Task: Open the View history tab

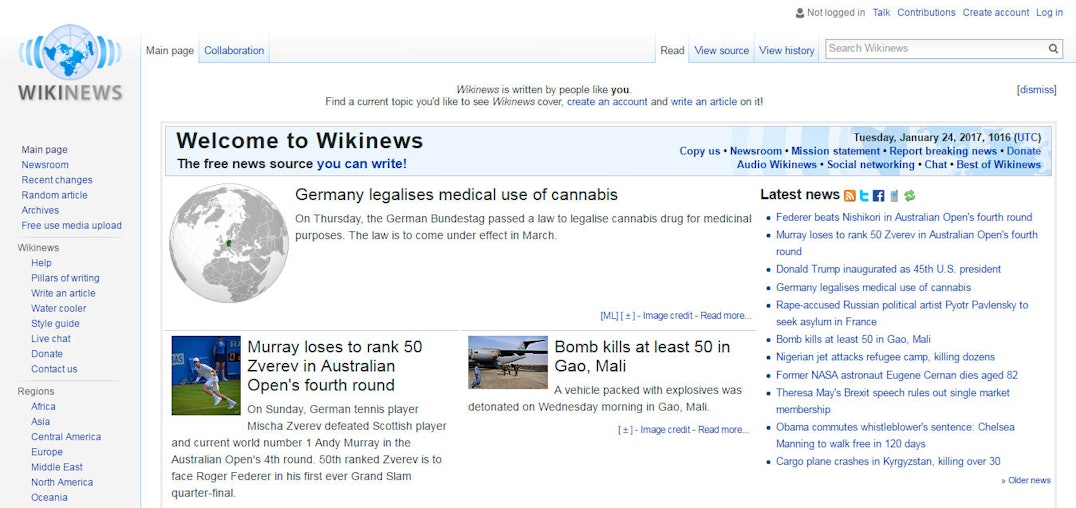Action: tap(787, 50)
